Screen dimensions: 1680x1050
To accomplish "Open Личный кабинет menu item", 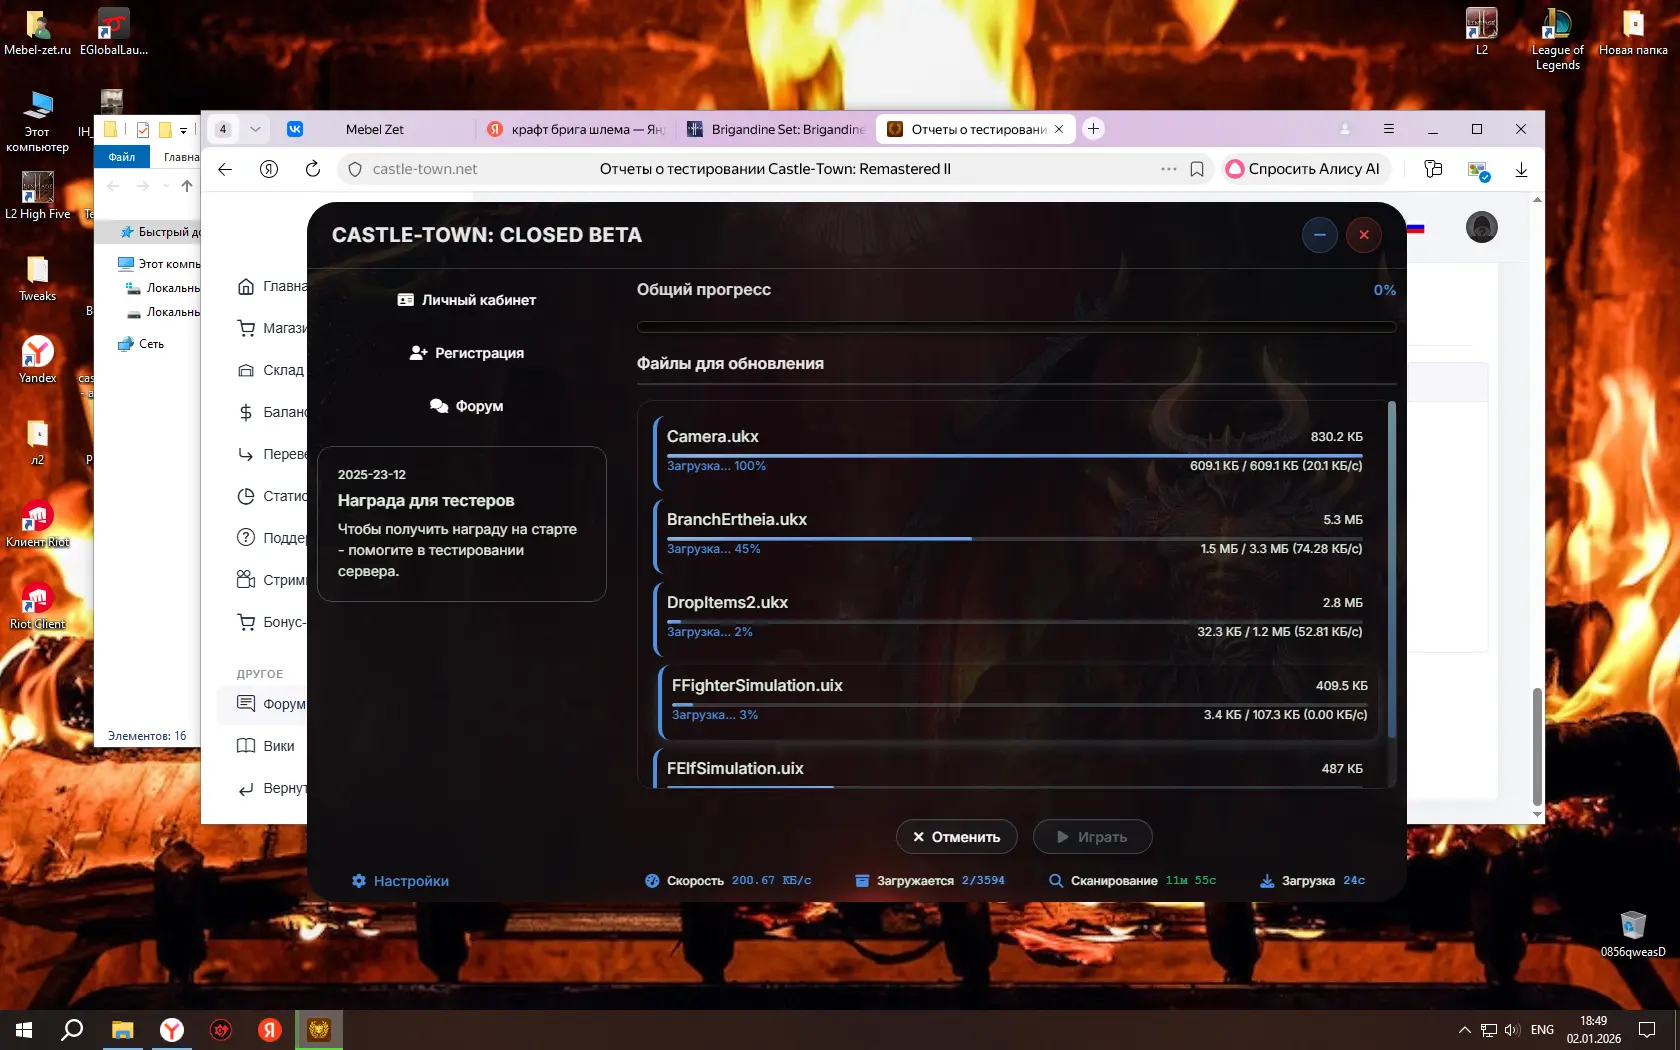I will click(x=467, y=300).
